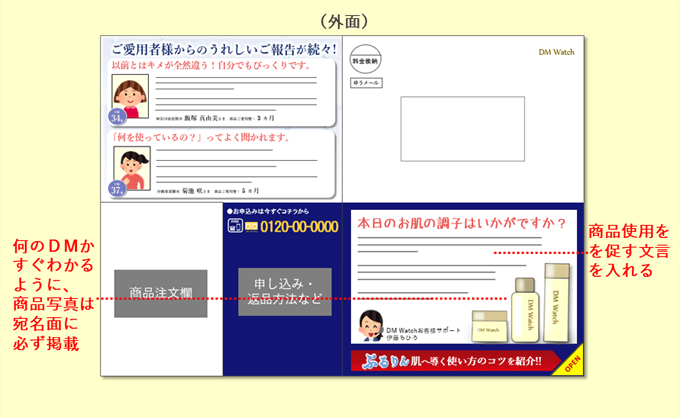Click the small cream jar product image
The image size is (680, 418).
click(488, 326)
